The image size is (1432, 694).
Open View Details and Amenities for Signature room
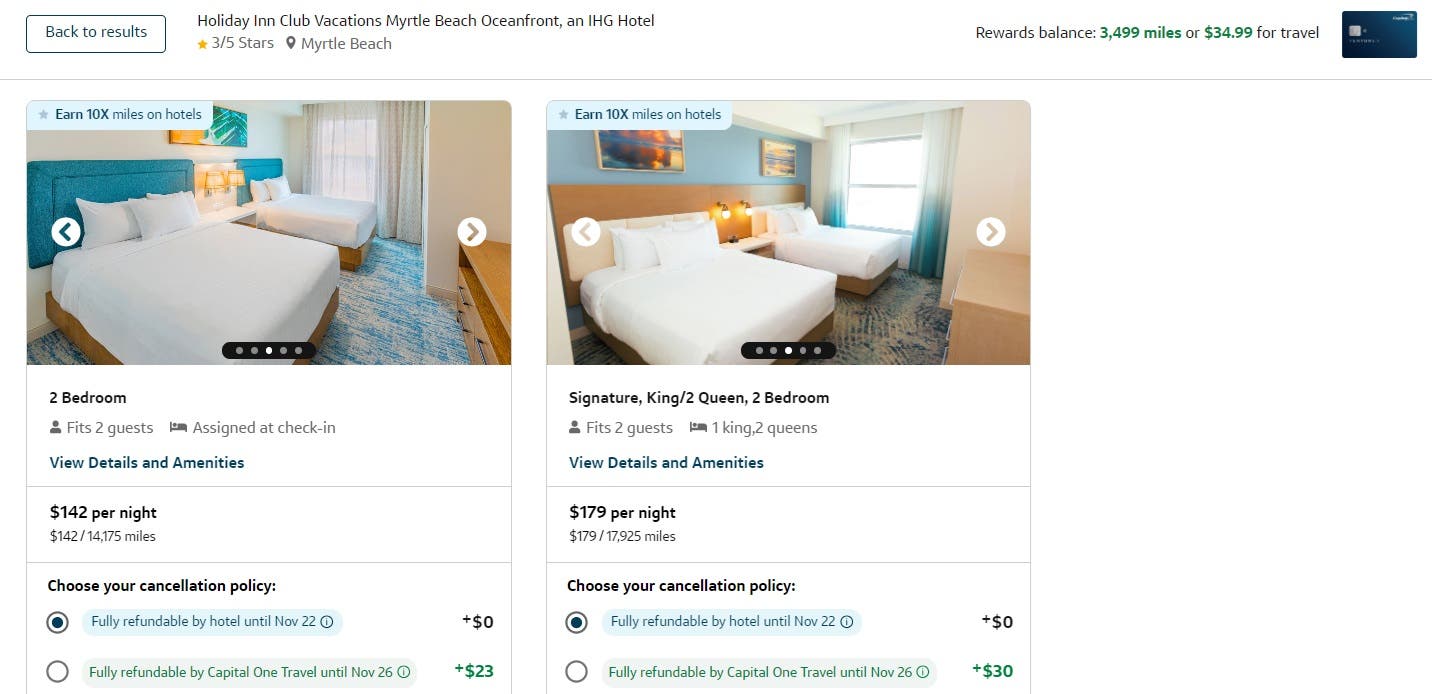pyautogui.click(x=666, y=462)
